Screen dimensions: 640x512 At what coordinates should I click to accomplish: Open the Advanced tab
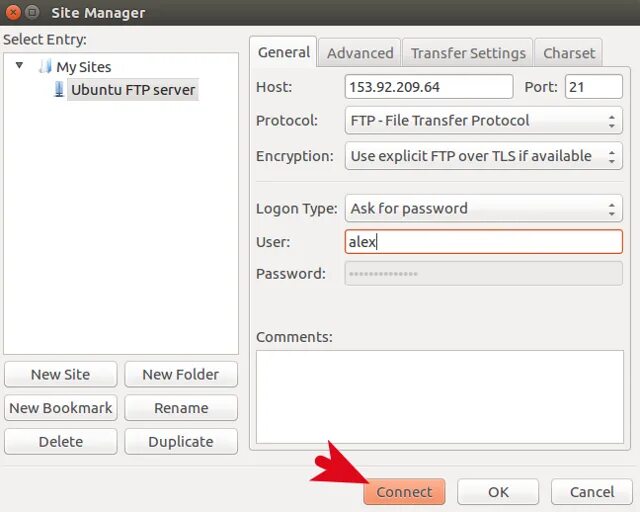pyautogui.click(x=360, y=53)
